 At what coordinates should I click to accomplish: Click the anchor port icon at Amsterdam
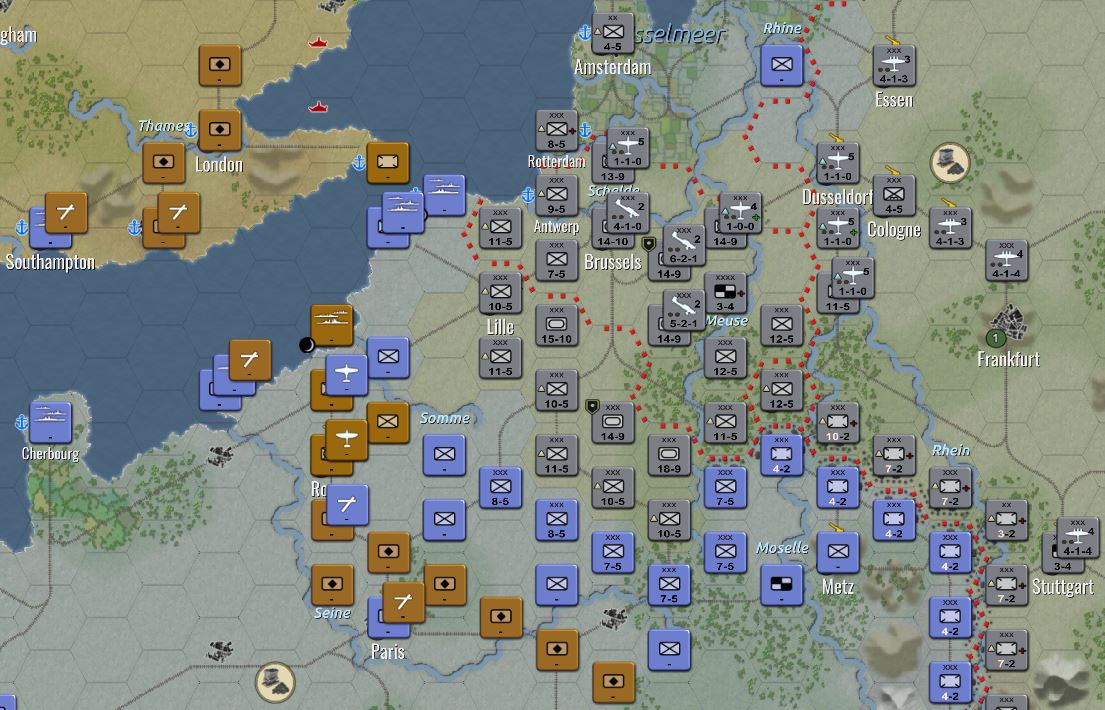click(x=584, y=32)
